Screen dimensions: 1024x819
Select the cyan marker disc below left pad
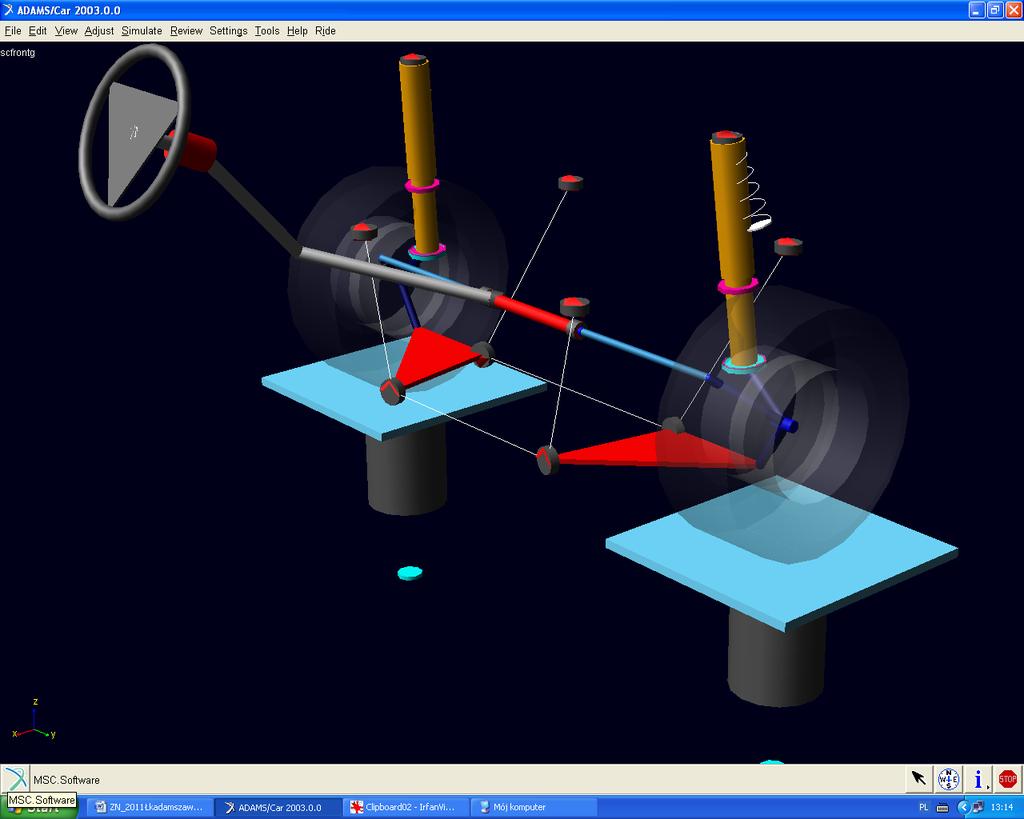coord(410,573)
